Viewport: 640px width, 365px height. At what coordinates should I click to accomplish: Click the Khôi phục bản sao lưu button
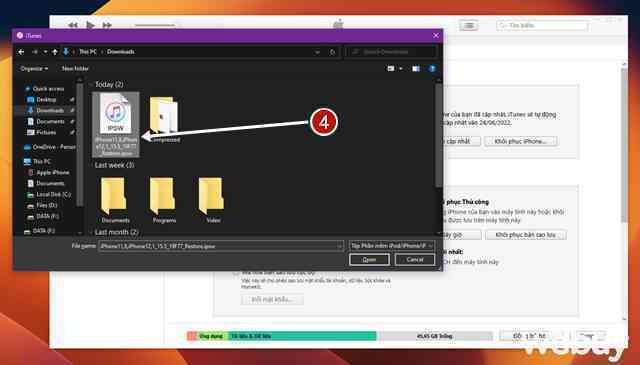(x=526, y=235)
